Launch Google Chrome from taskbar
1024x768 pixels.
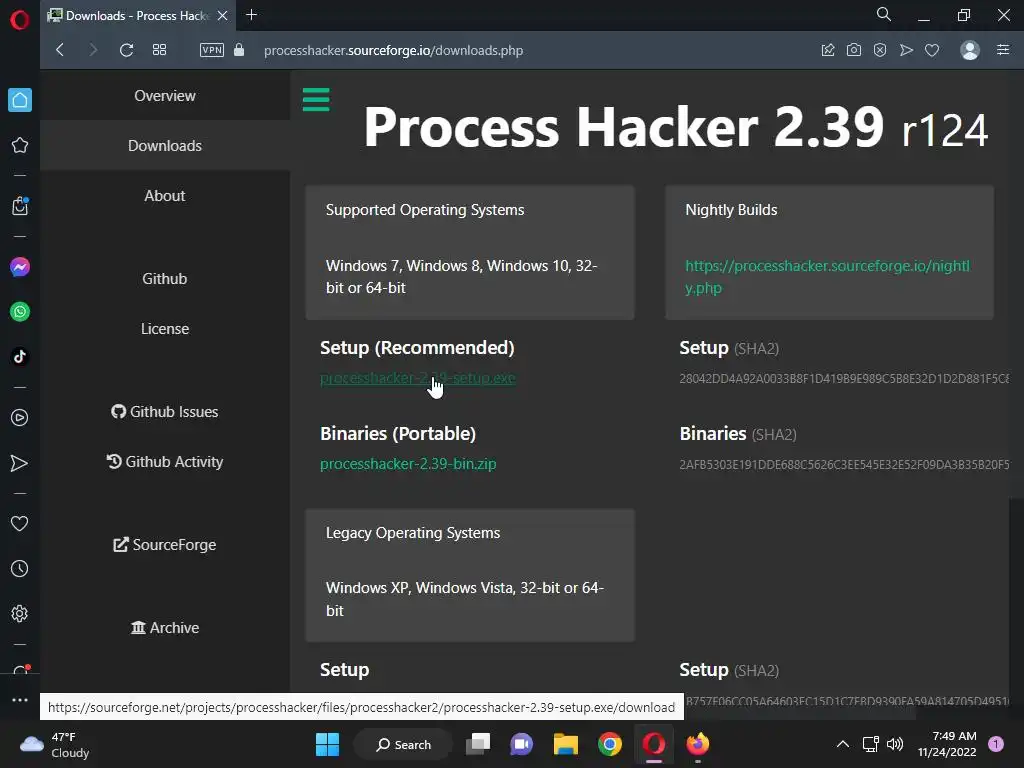coord(609,744)
